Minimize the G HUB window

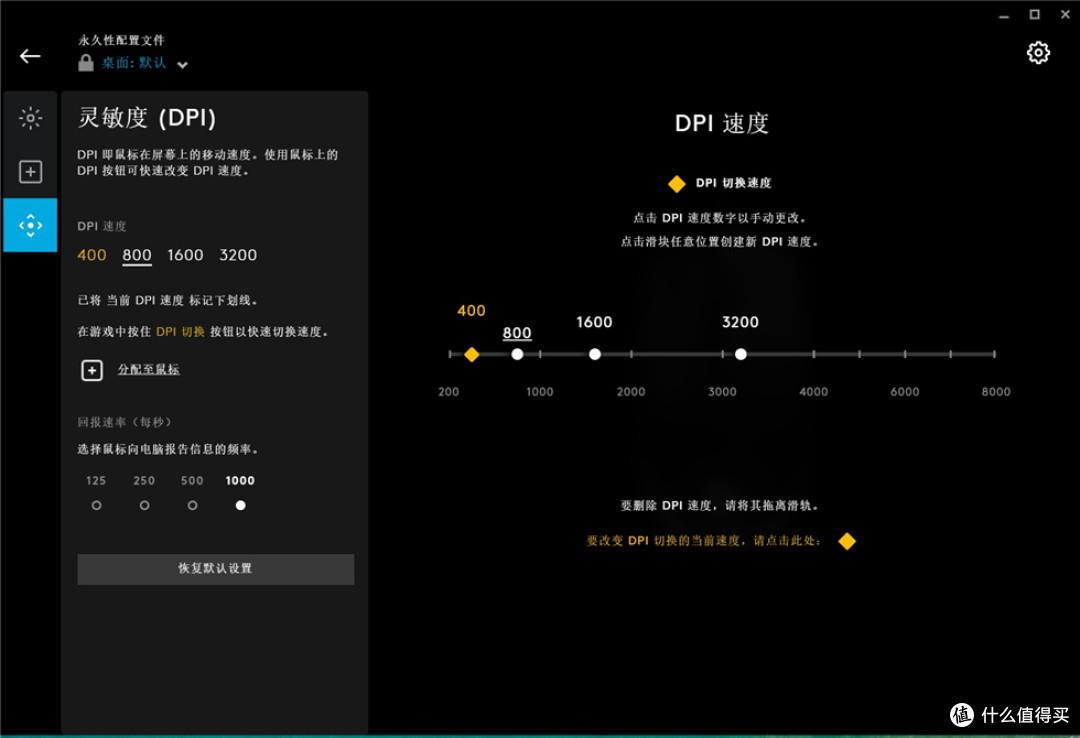click(x=1004, y=15)
